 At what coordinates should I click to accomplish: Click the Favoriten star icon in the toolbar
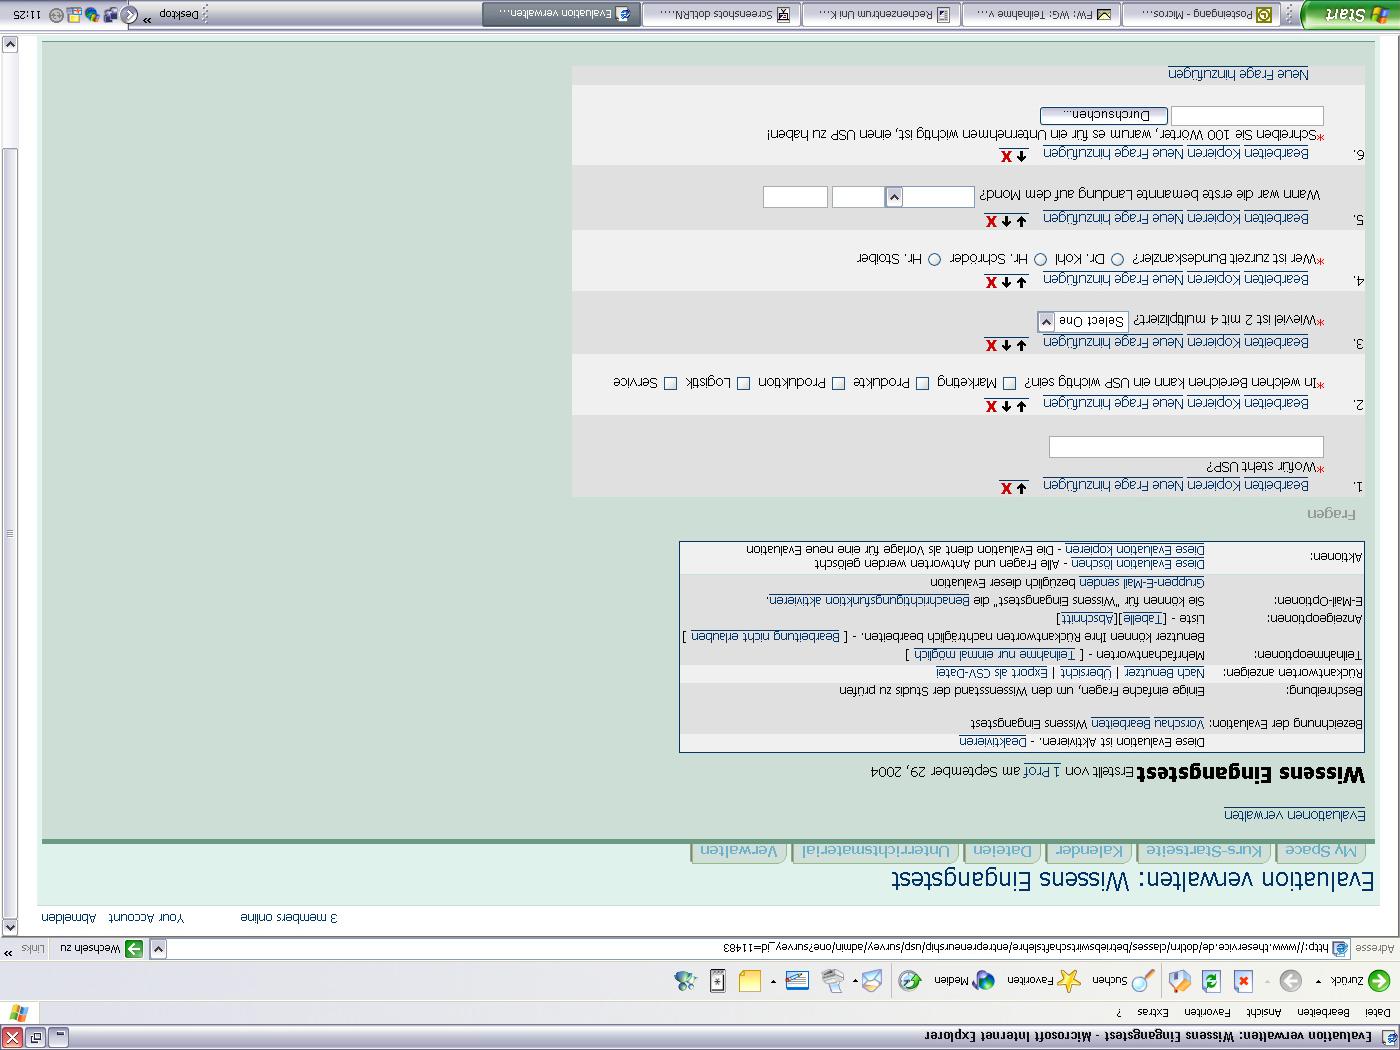point(1069,982)
